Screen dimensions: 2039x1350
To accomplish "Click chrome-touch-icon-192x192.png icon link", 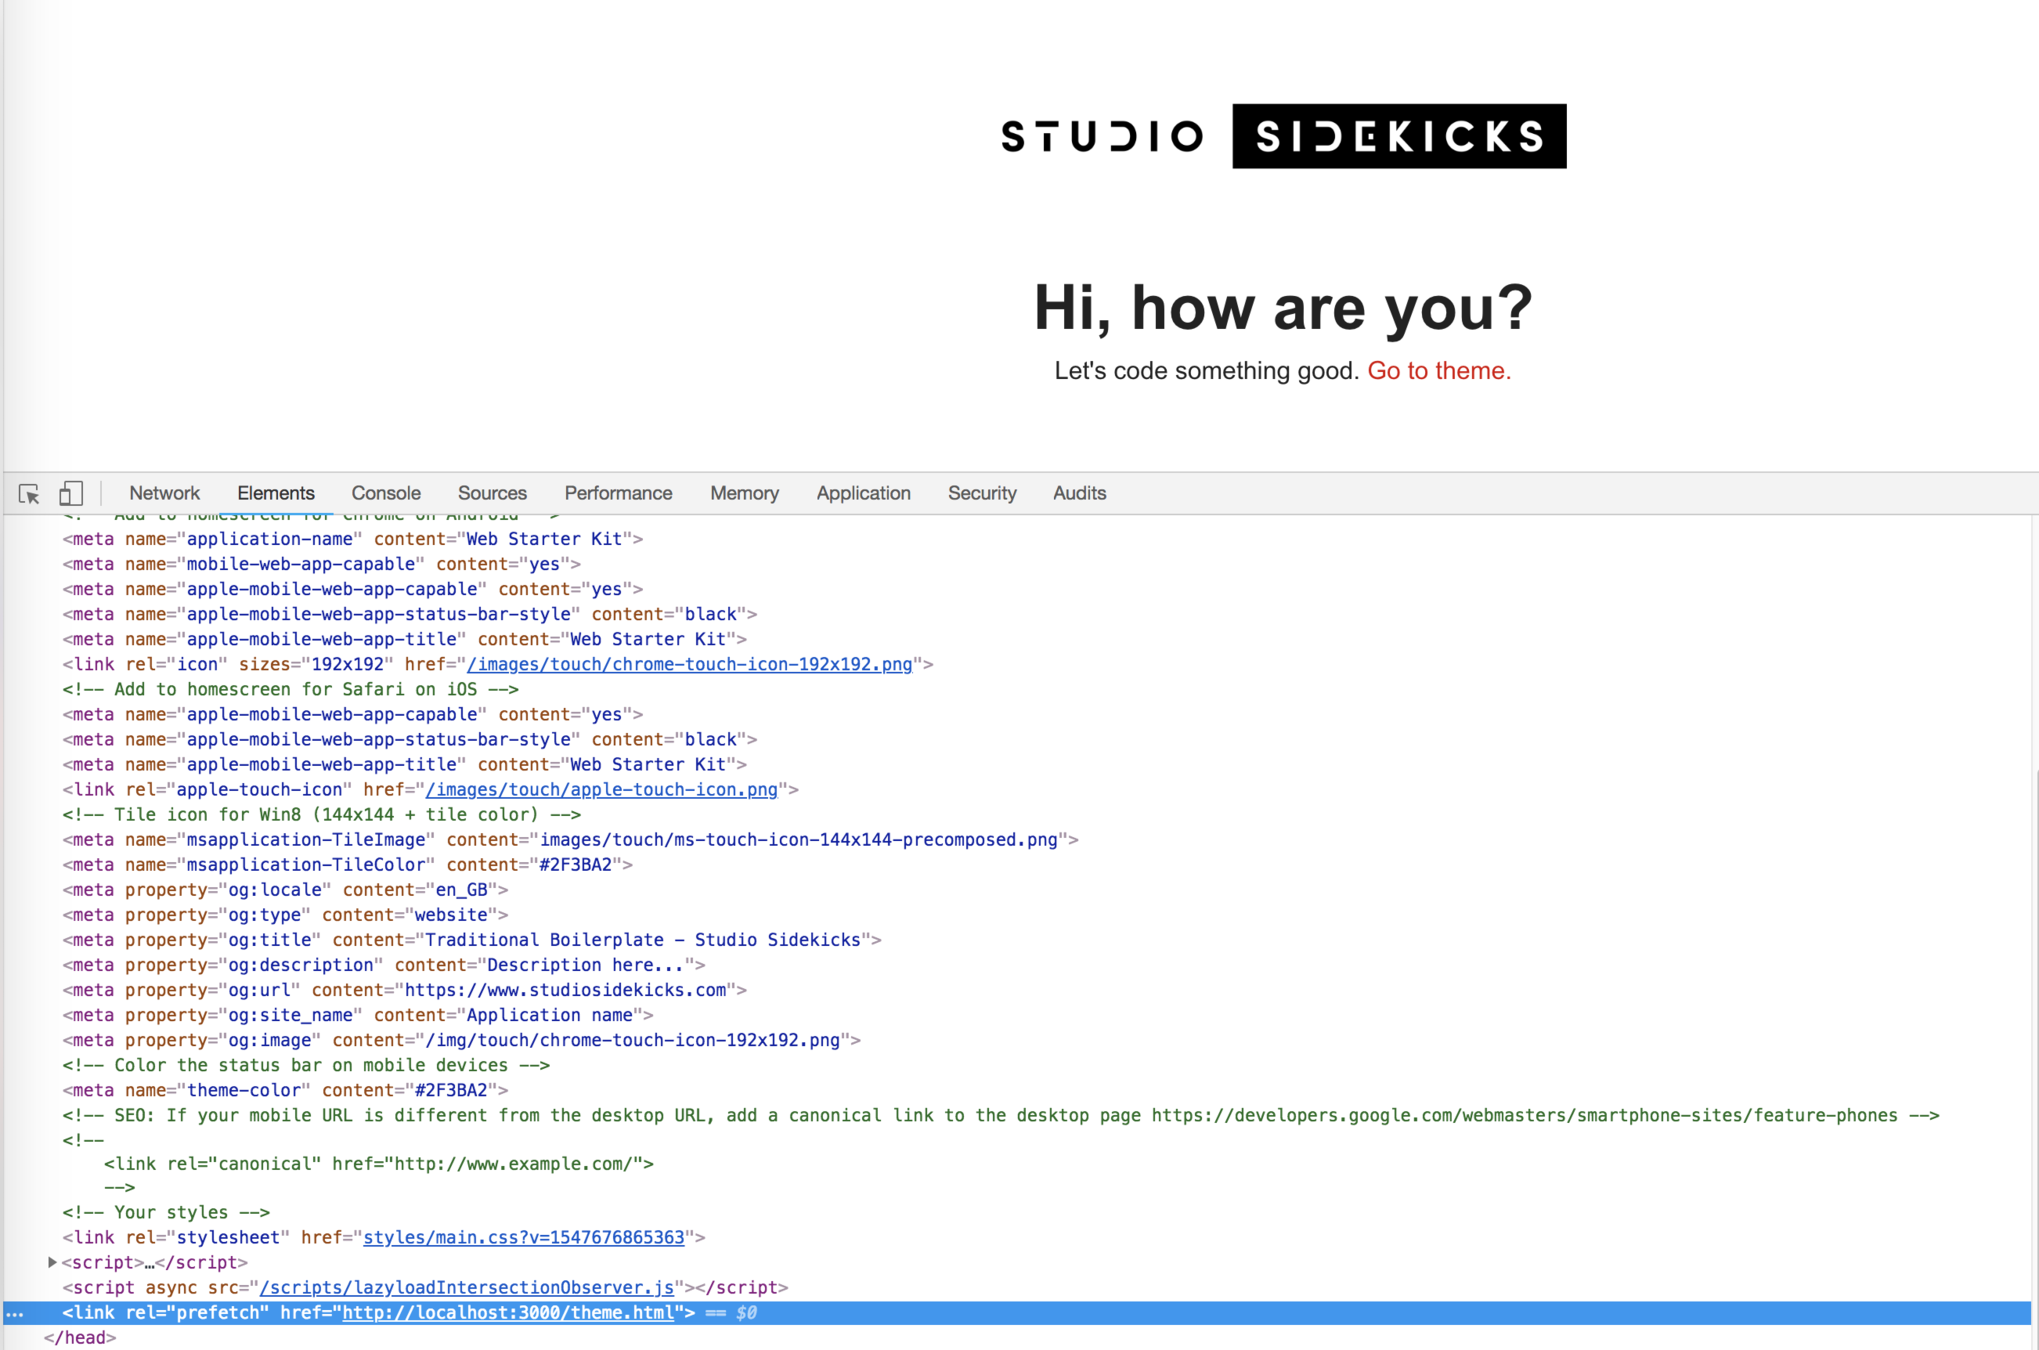I will [x=689, y=664].
